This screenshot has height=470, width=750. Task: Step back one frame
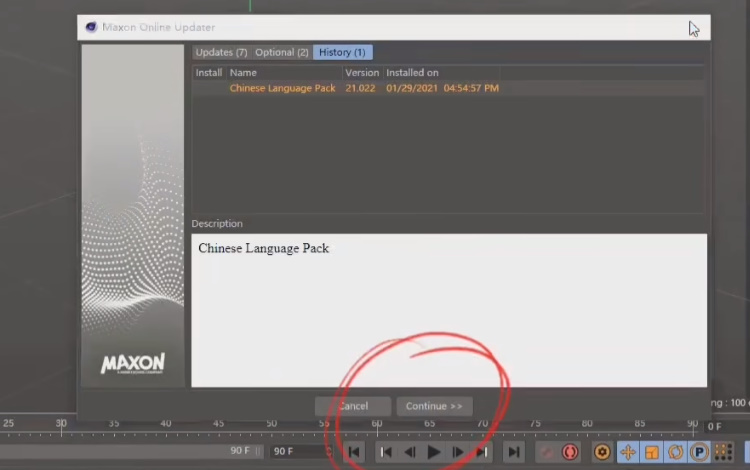coord(409,452)
